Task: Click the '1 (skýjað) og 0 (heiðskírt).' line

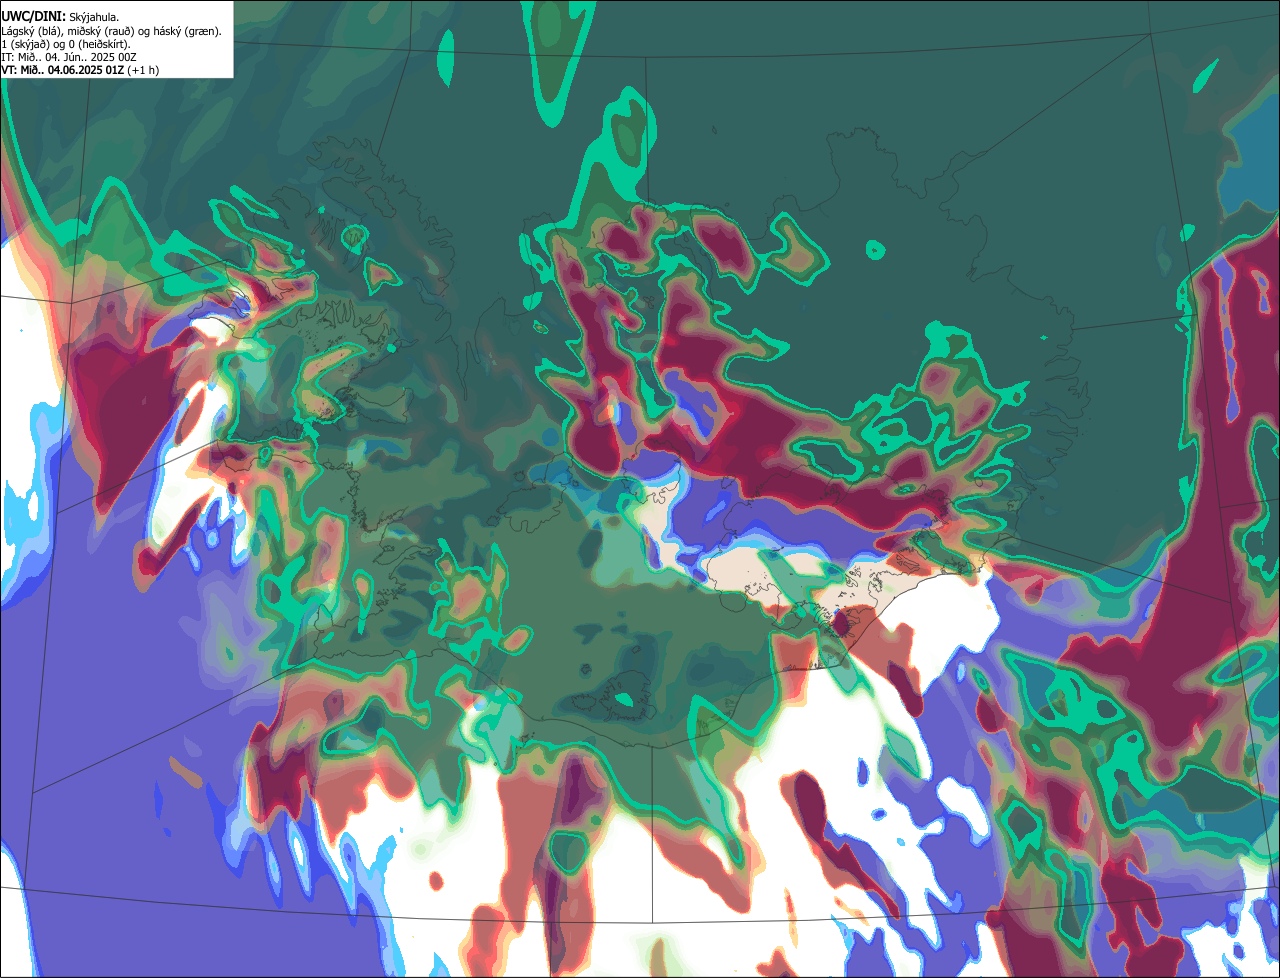Action: point(66,43)
